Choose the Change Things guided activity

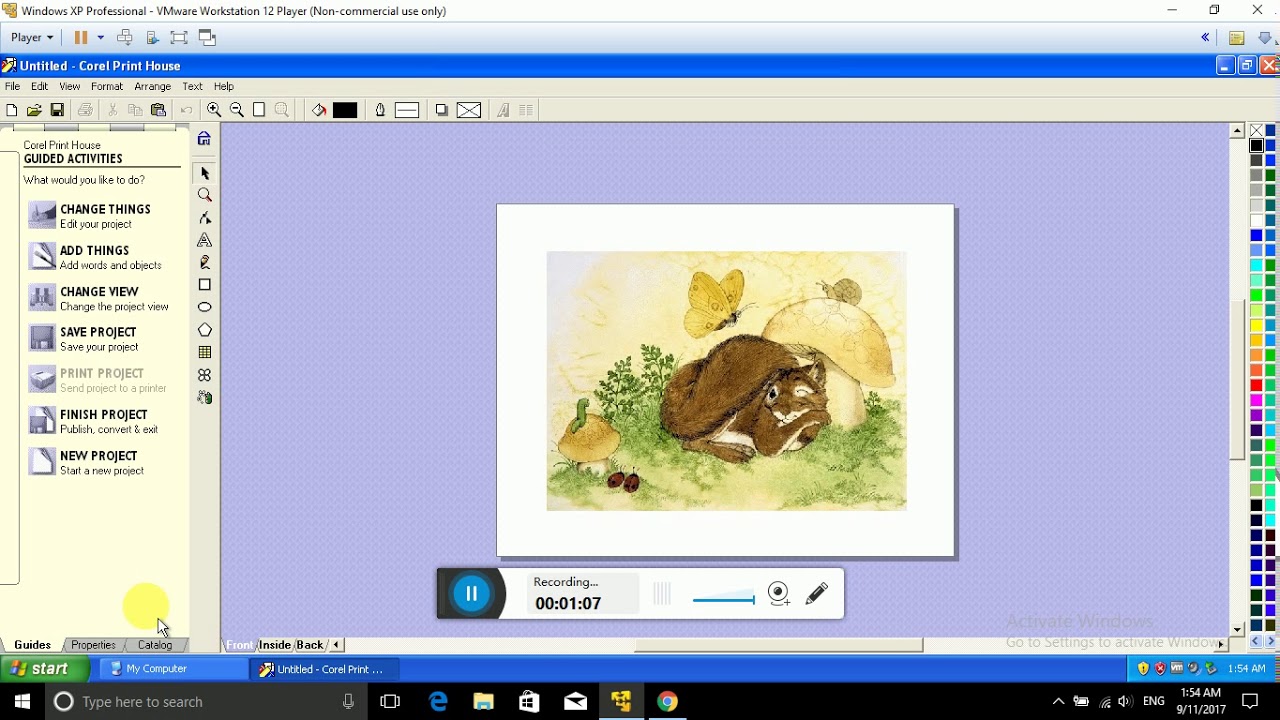coord(90,216)
